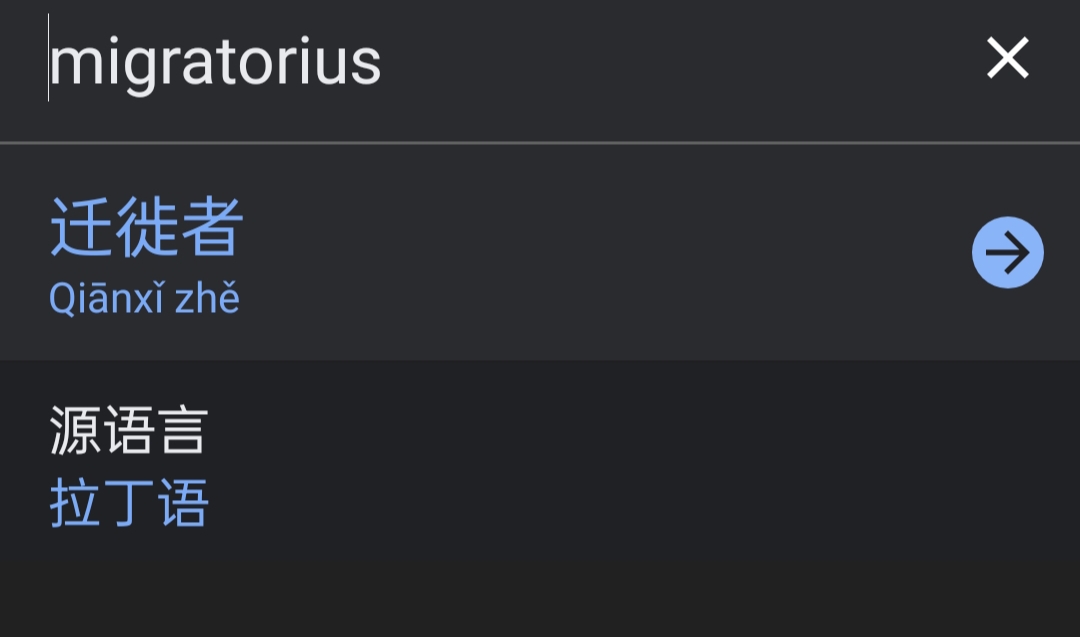Click the Qiānxǐ zhě pinyin text

pos(145,299)
